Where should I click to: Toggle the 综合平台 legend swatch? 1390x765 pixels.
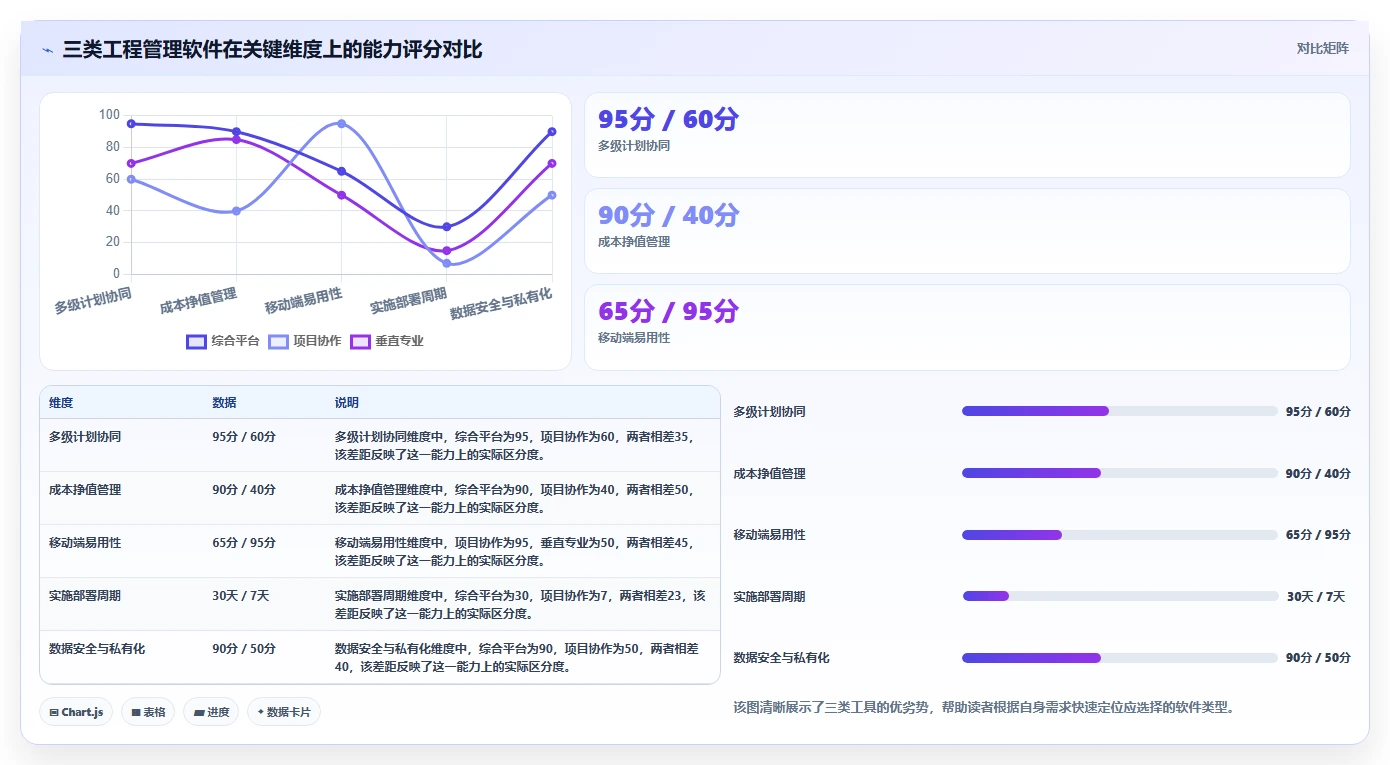[x=197, y=341]
